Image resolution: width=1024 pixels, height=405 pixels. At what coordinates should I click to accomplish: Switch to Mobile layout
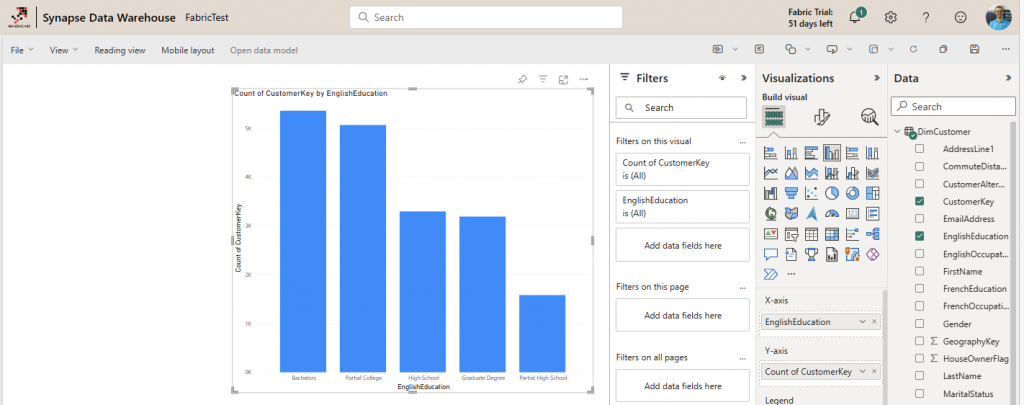tap(187, 50)
